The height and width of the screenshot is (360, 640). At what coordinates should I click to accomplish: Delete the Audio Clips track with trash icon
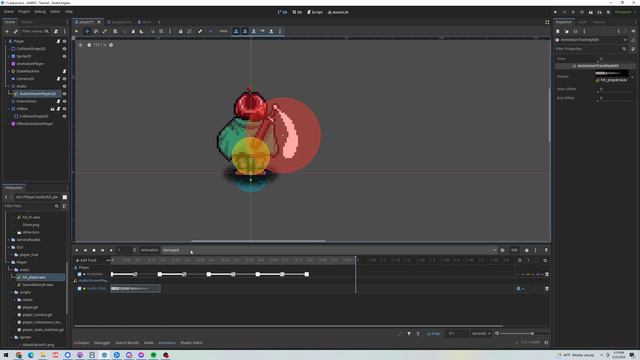pos(547,289)
